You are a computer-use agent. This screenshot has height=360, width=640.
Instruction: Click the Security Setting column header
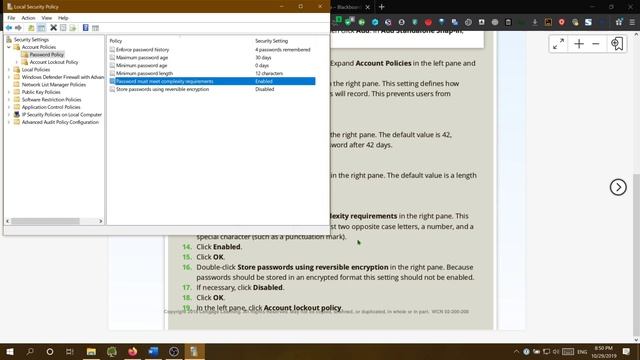271,41
